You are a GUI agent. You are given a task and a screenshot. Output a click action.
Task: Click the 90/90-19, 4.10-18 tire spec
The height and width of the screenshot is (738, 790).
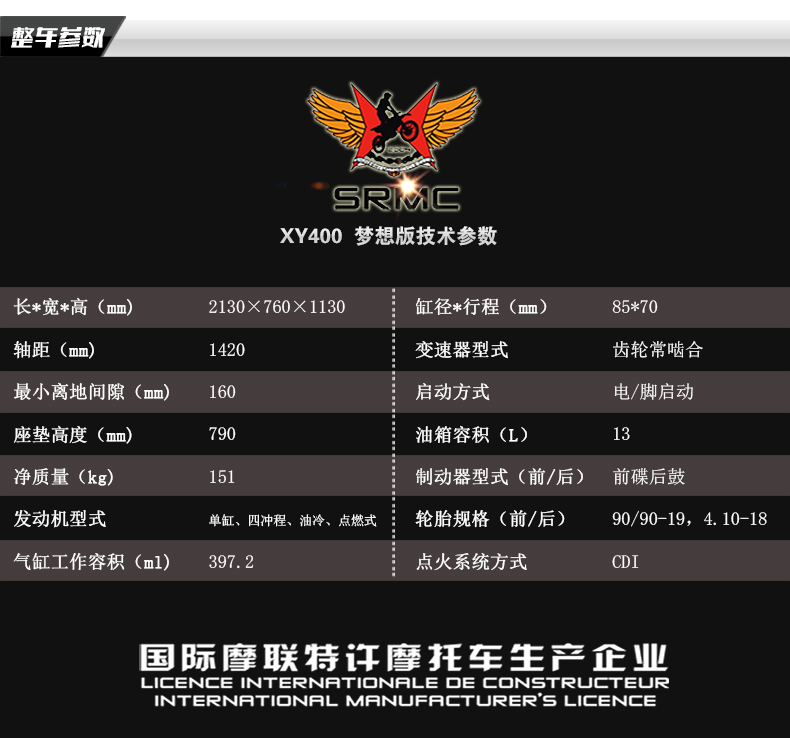[x=690, y=519]
